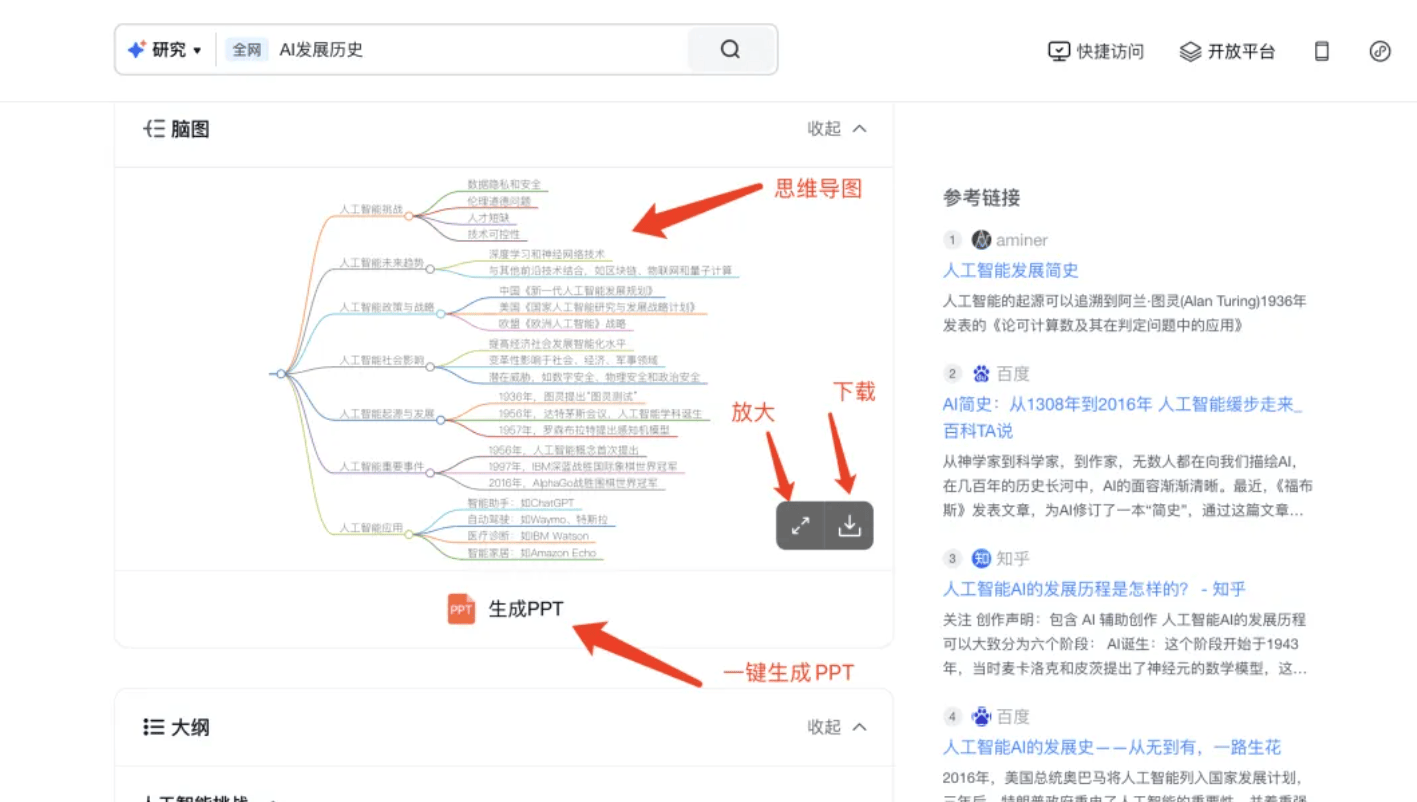The height and width of the screenshot is (802, 1417).
Task: Click the orange PPT file icon
Action: point(461,609)
